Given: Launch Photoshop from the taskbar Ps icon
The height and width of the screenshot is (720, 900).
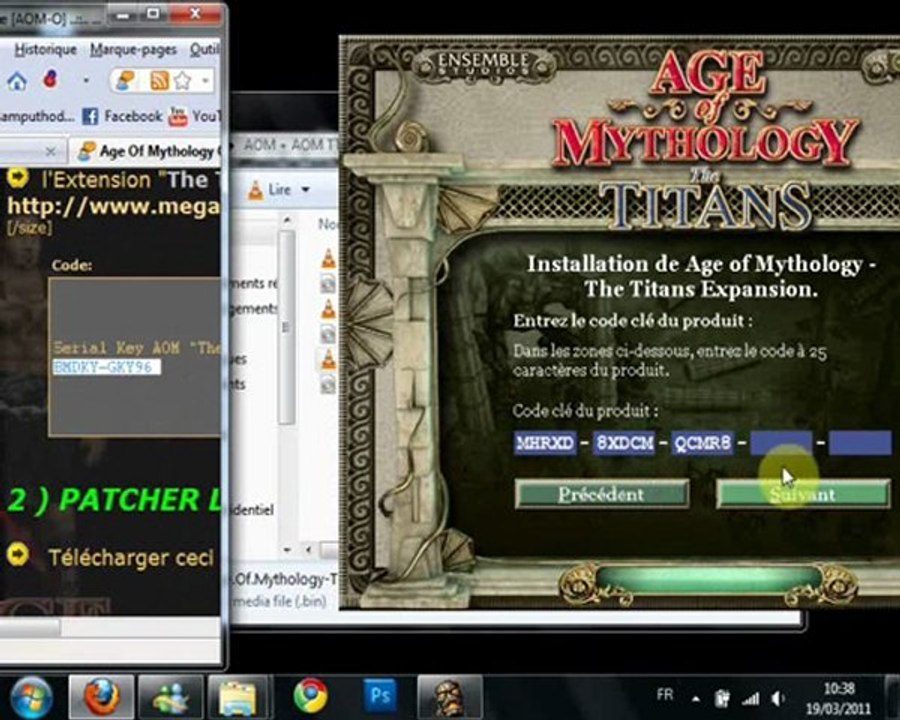Looking at the screenshot, I should point(381,695).
